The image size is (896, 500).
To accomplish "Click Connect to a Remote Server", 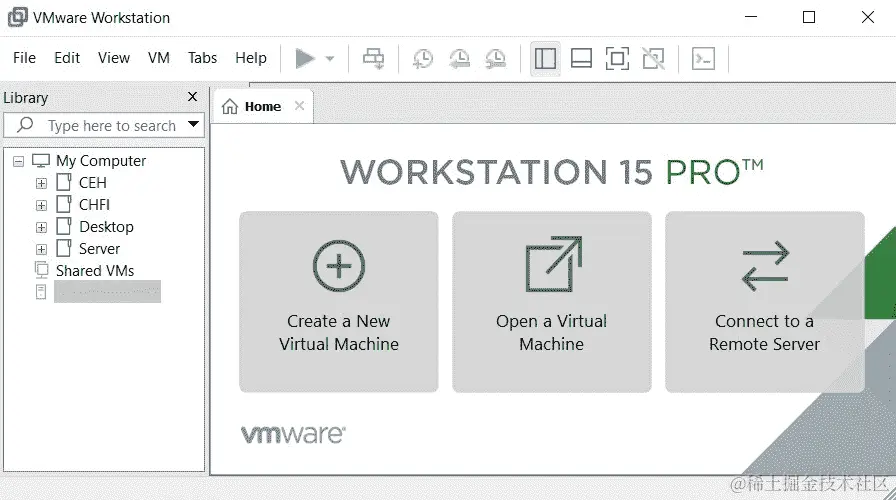I will (x=765, y=302).
